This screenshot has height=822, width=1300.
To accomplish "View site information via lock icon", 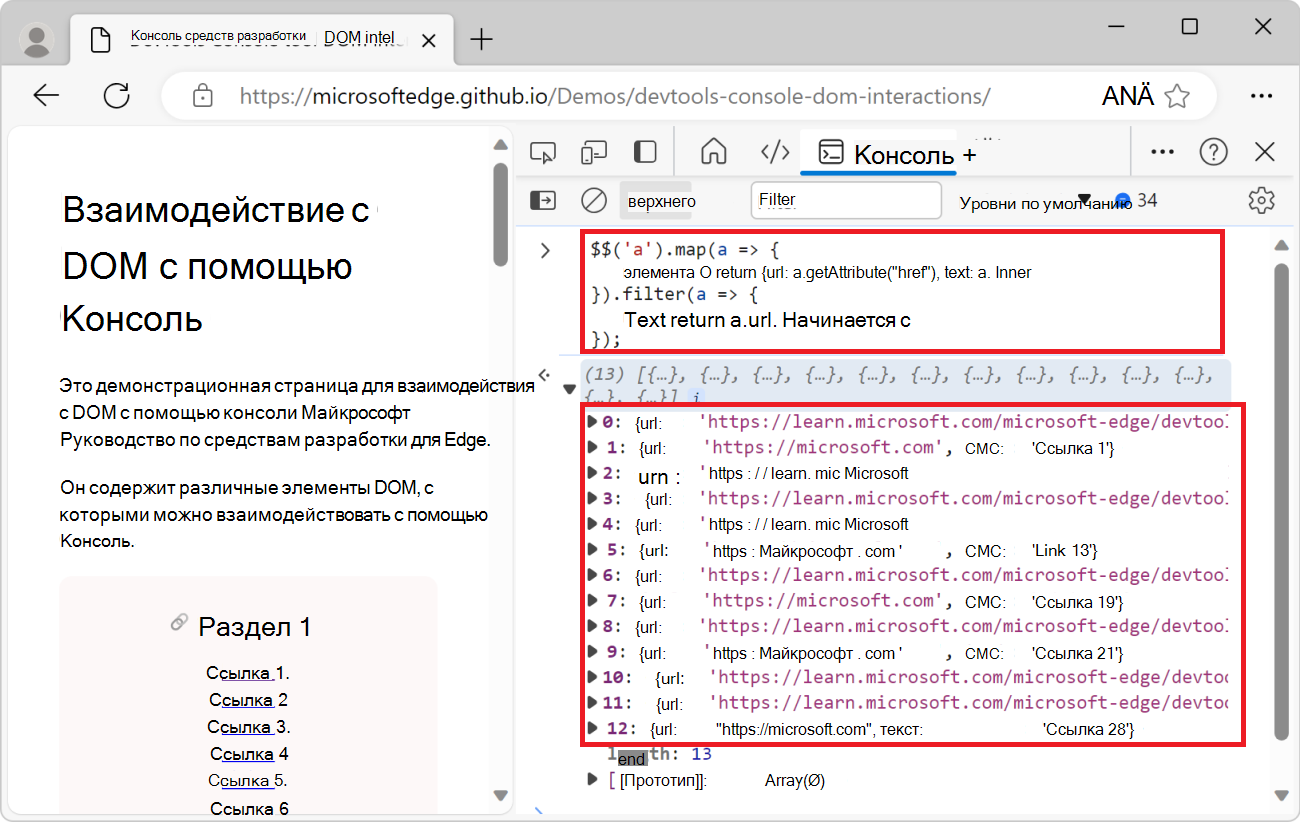I will pyautogui.click(x=203, y=95).
